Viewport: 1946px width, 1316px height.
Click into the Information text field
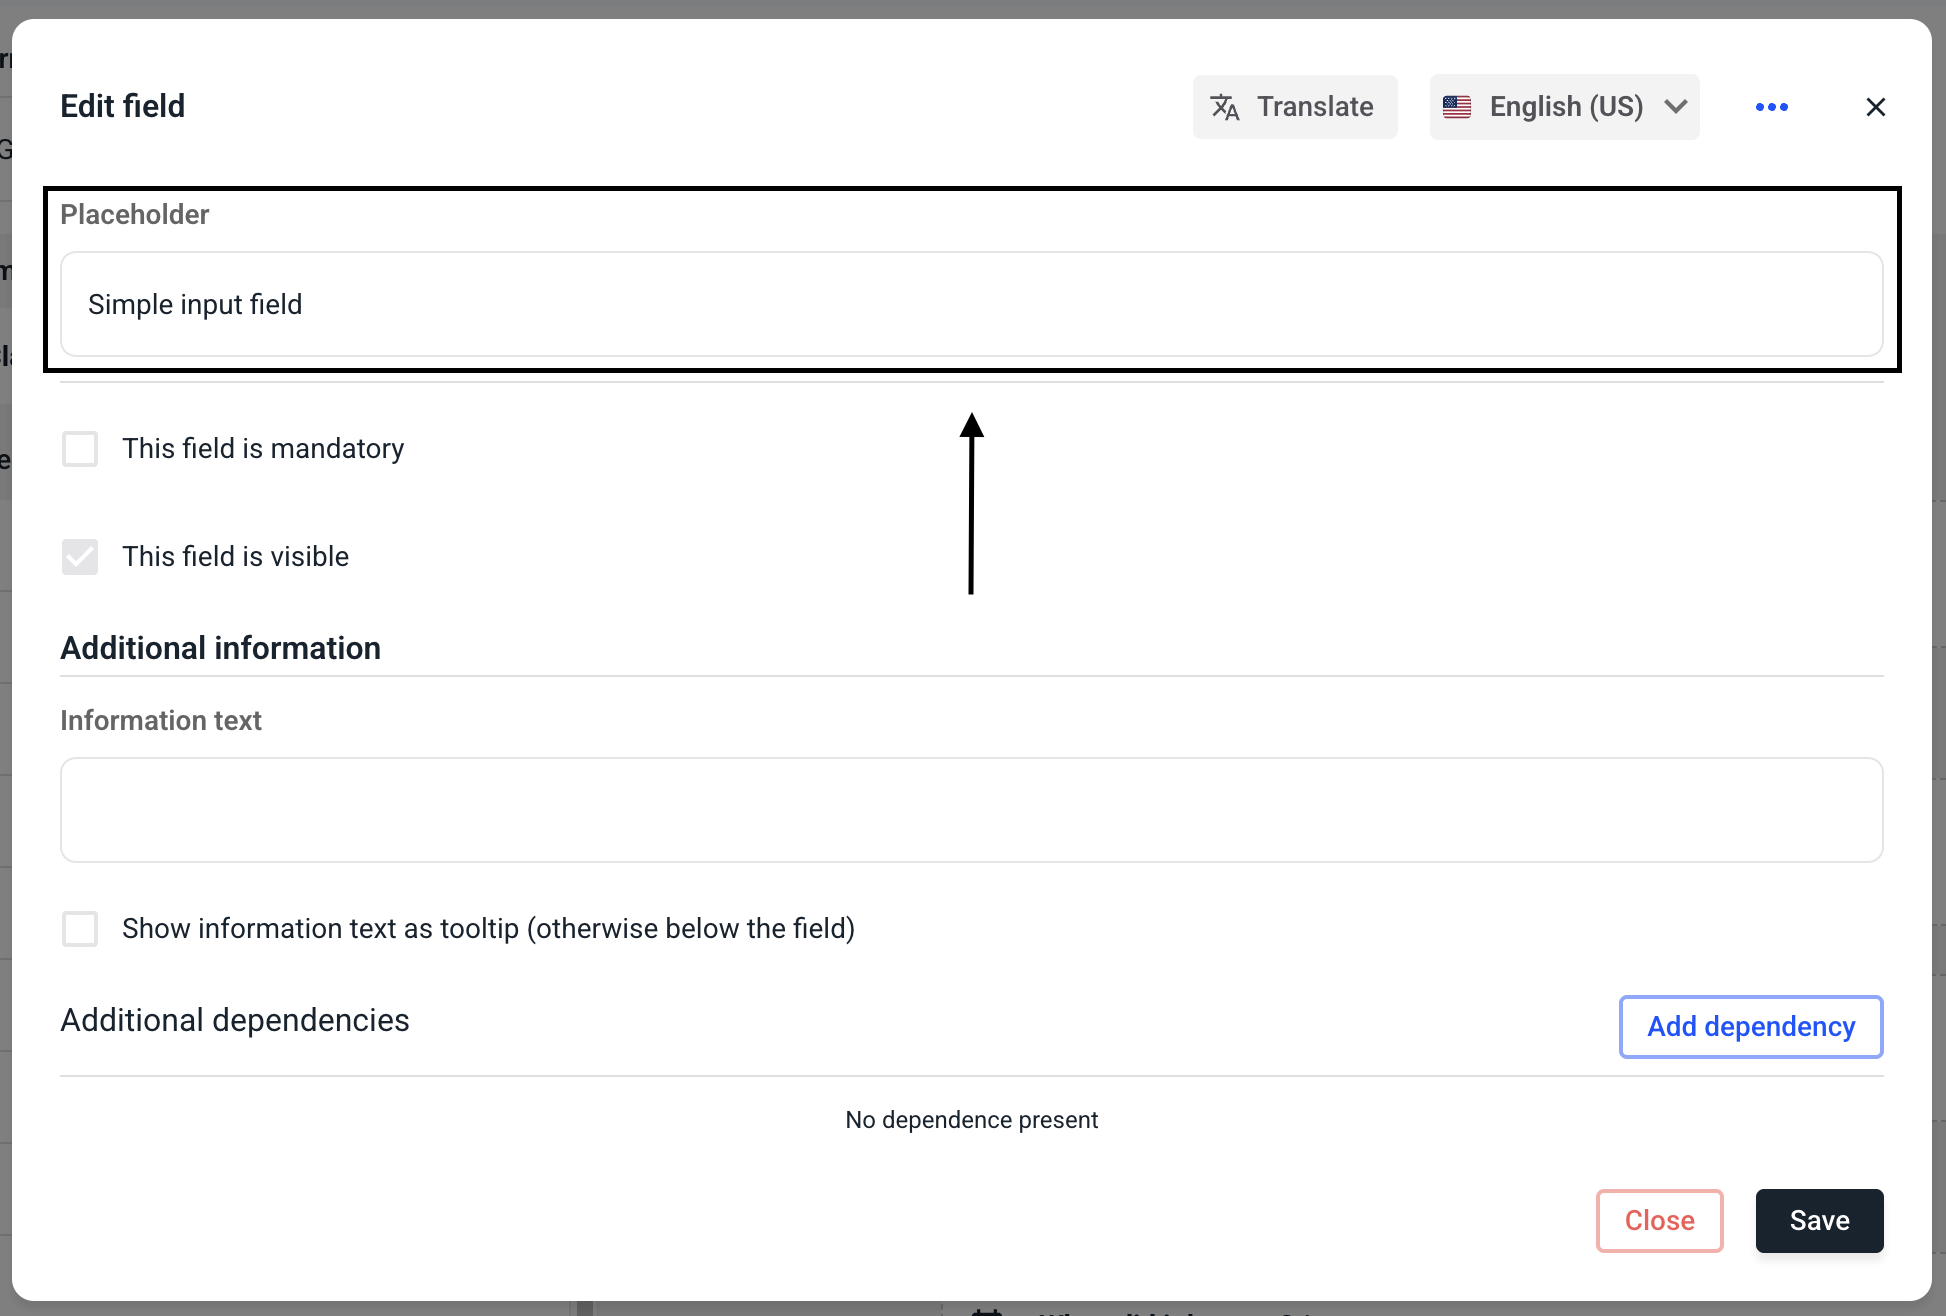pyautogui.click(x=971, y=810)
